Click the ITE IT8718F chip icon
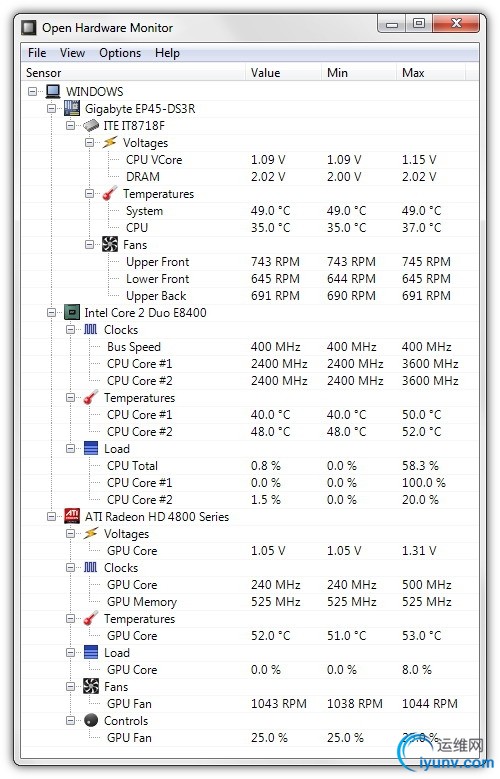This screenshot has width=500, height=779. pos(91,126)
